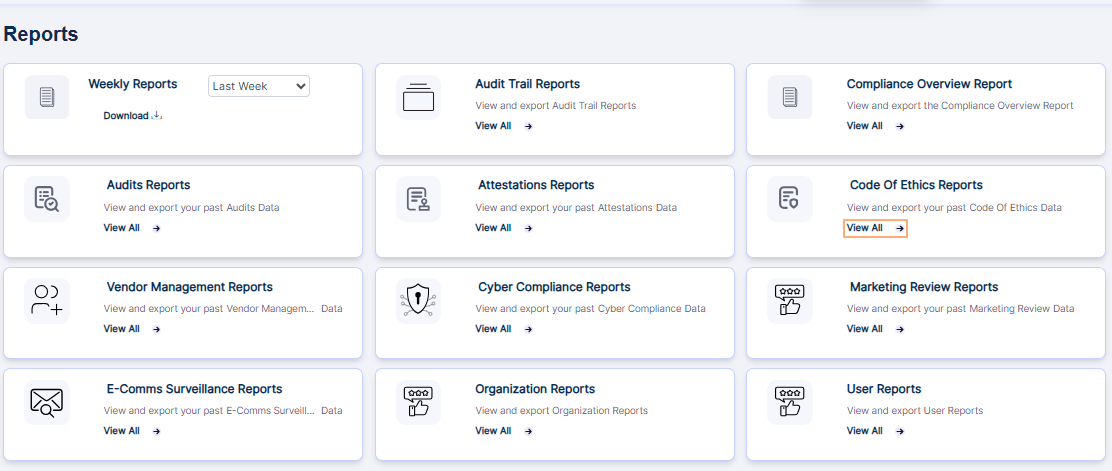Click 'View and export User Reports' description
Viewport: 1112px width, 471px height.
pyautogui.click(x=915, y=411)
